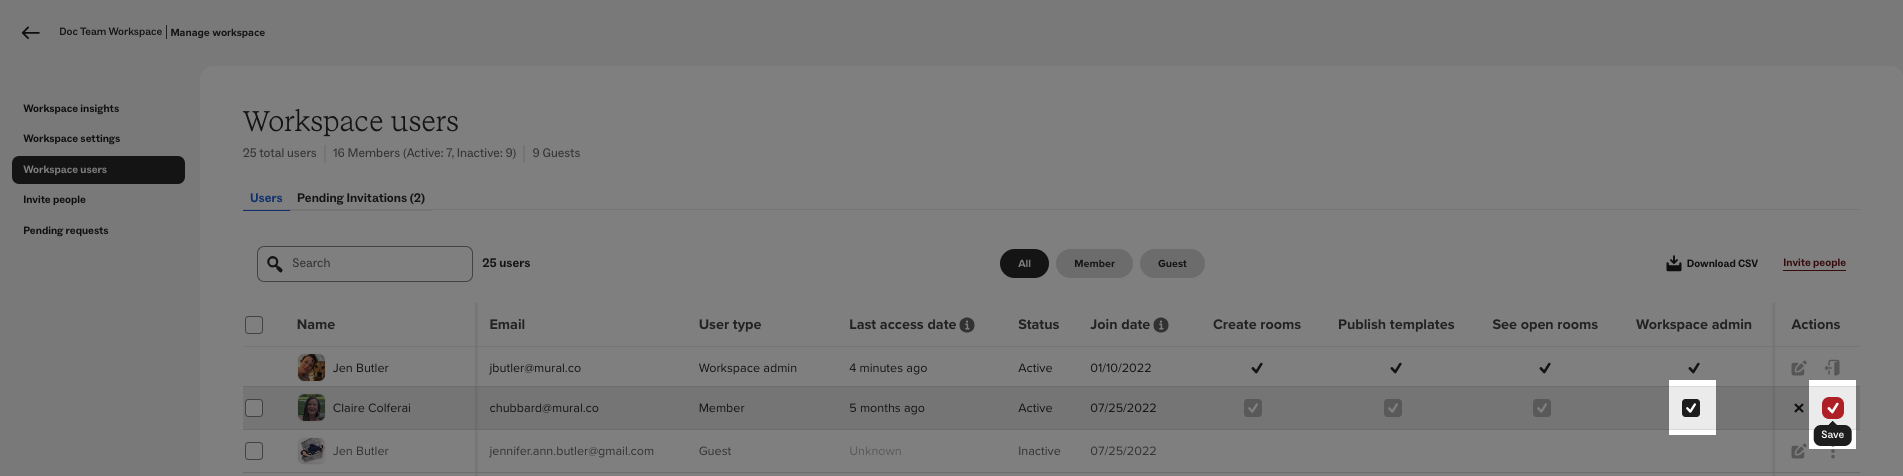Open Workspace settings in the sidebar
Viewport: 1903px width, 476px height.
coord(72,139)
